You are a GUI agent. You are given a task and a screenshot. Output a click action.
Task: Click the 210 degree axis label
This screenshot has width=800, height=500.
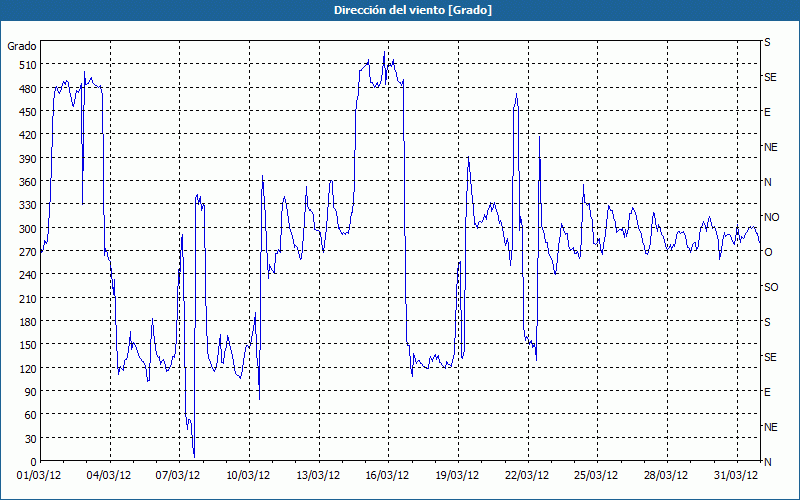pos(28,298)
